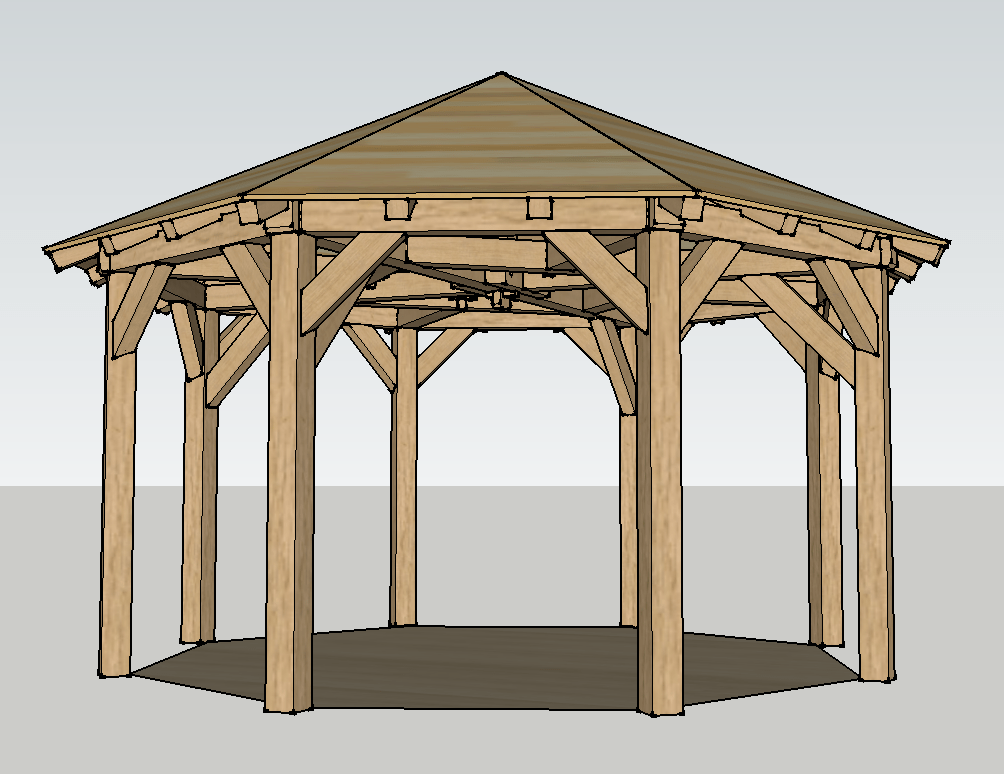Click the rear-left post behind the opening
This screenshot has width=1004, height=774.
point(403,477)
